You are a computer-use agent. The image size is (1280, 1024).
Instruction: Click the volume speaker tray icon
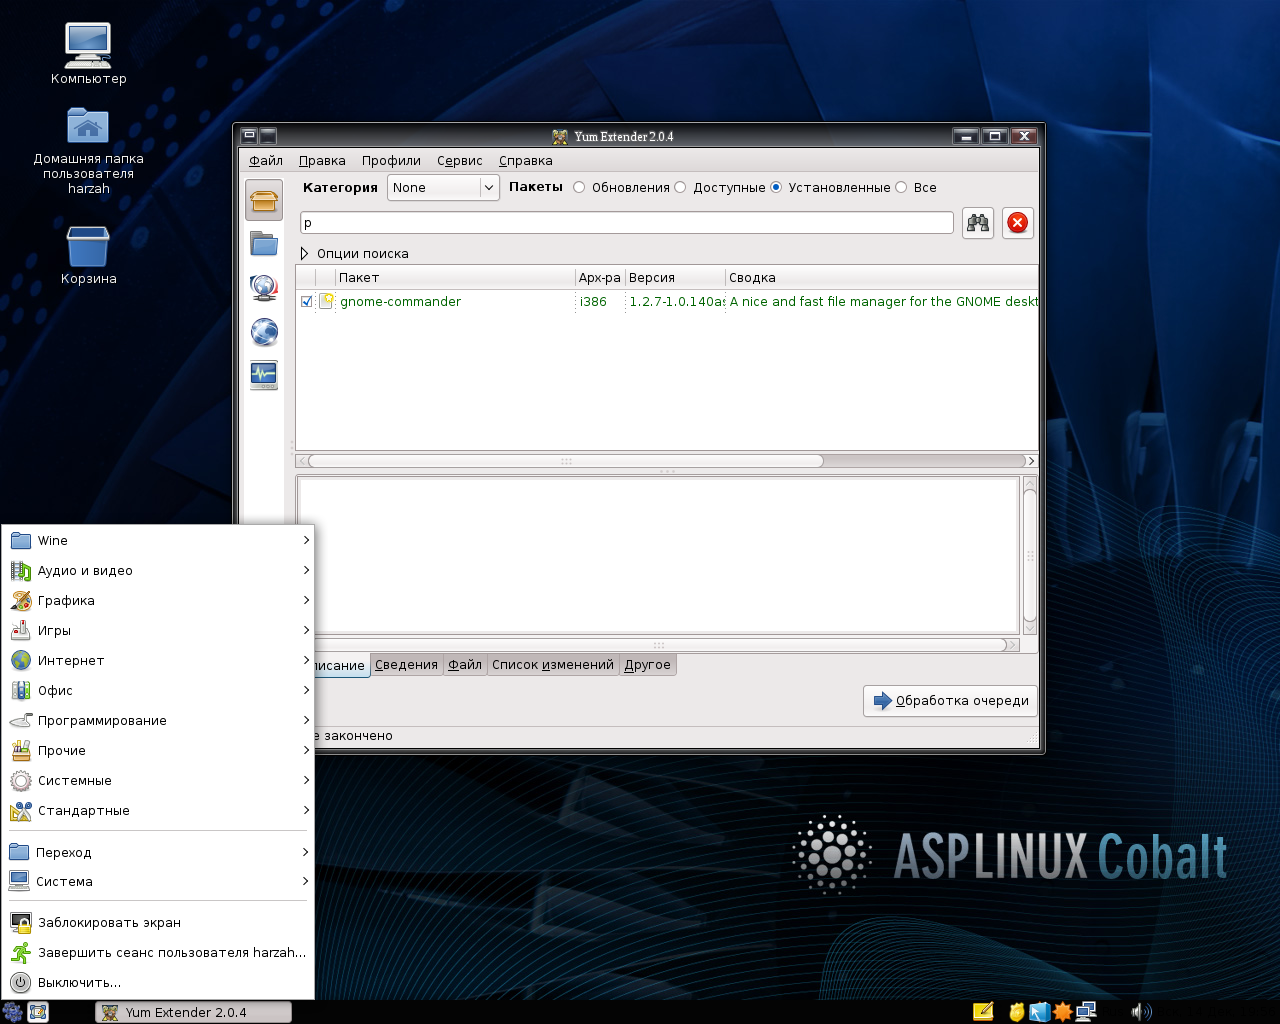coord(1141,1012)
